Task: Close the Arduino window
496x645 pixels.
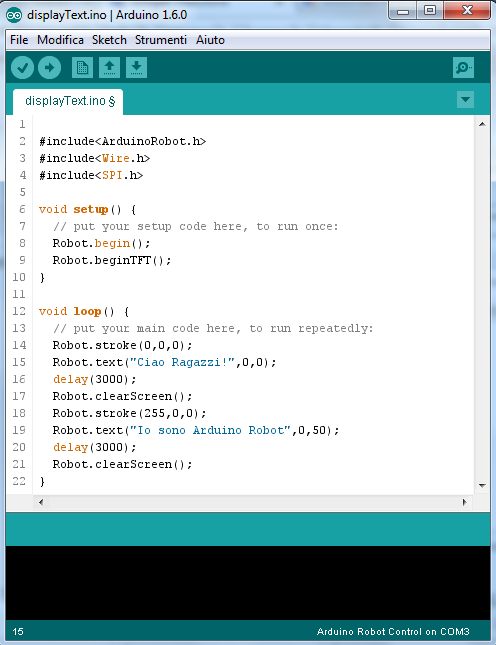Action: point(467,11)
